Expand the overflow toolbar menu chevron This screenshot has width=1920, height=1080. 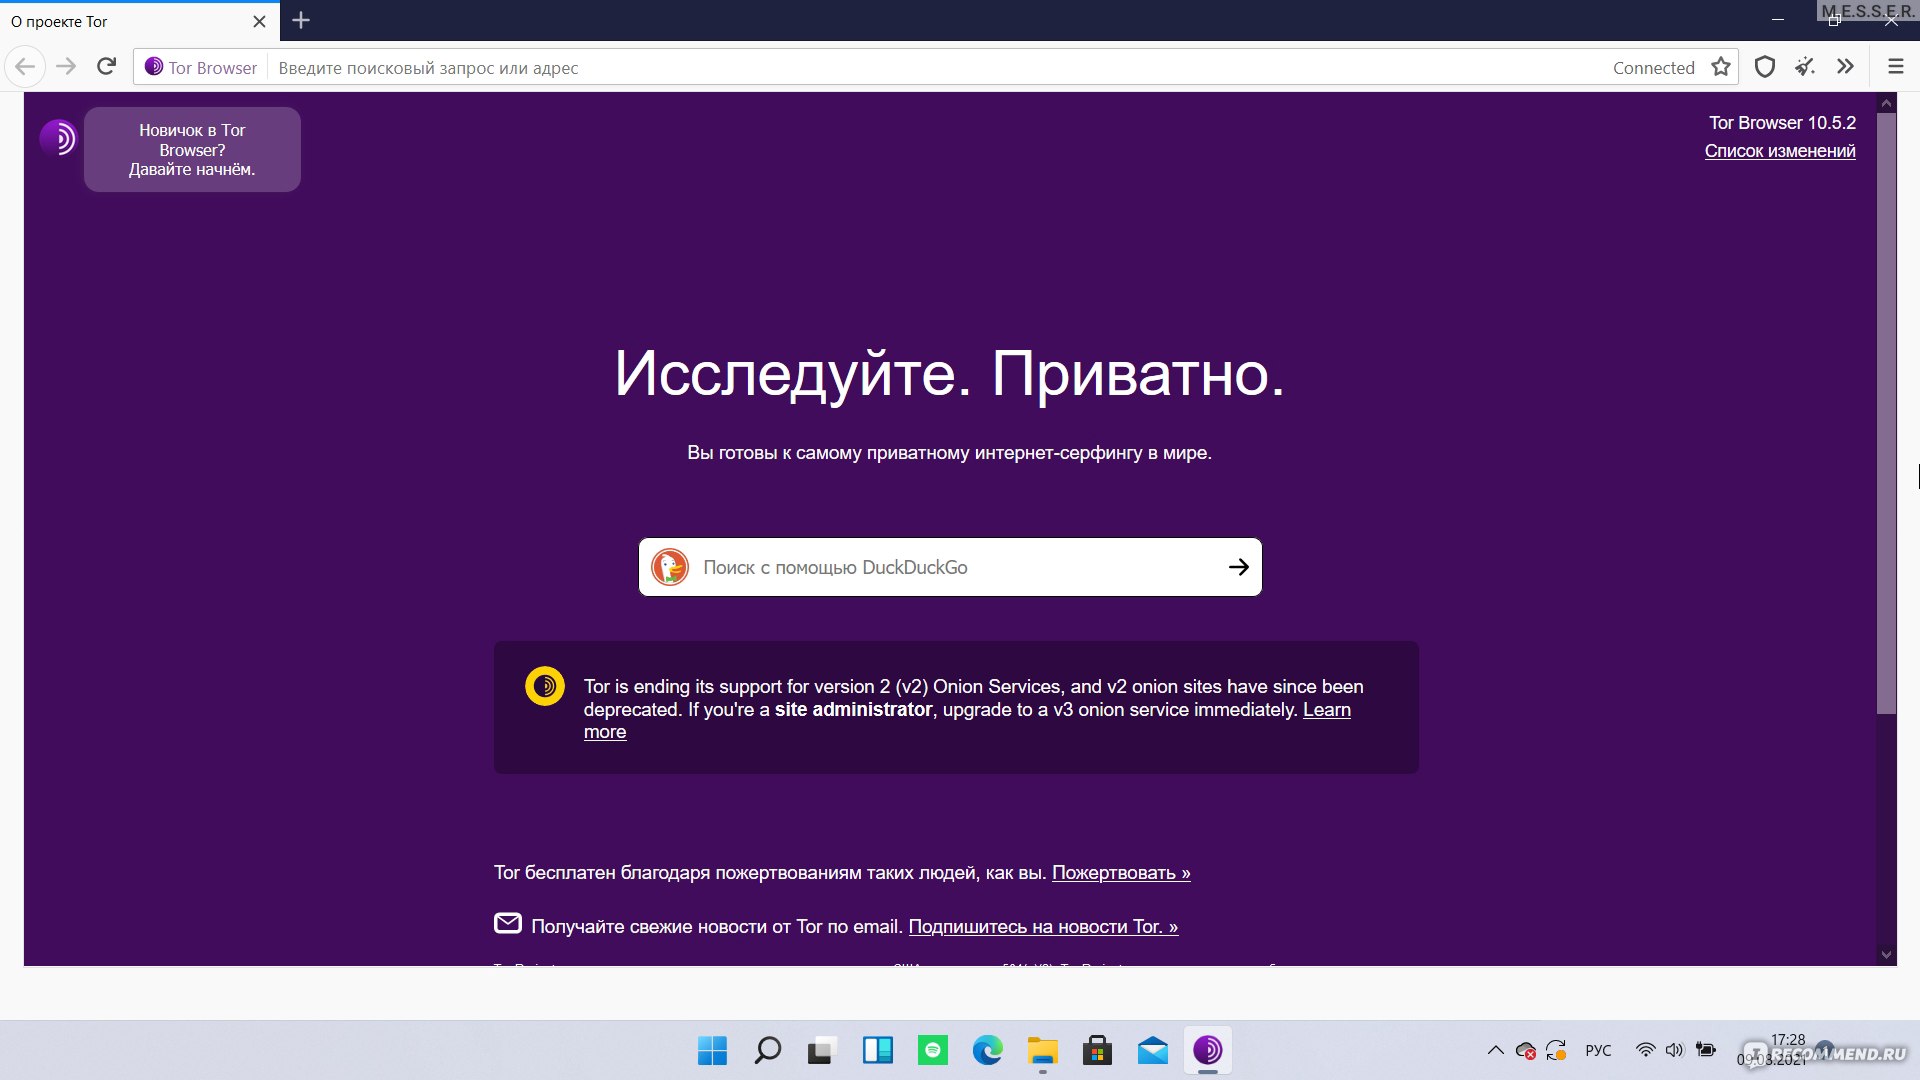coord(1849,67)
